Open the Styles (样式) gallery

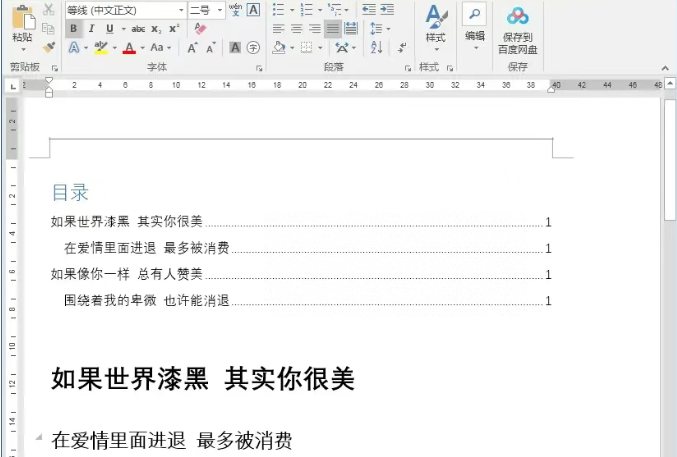tap(435, 27)
